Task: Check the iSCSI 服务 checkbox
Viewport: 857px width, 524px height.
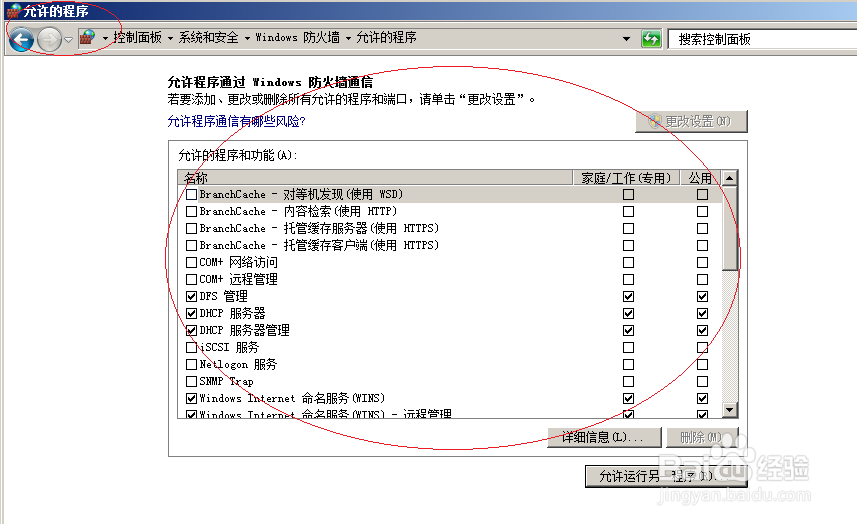Action: [x=191, y=347]
